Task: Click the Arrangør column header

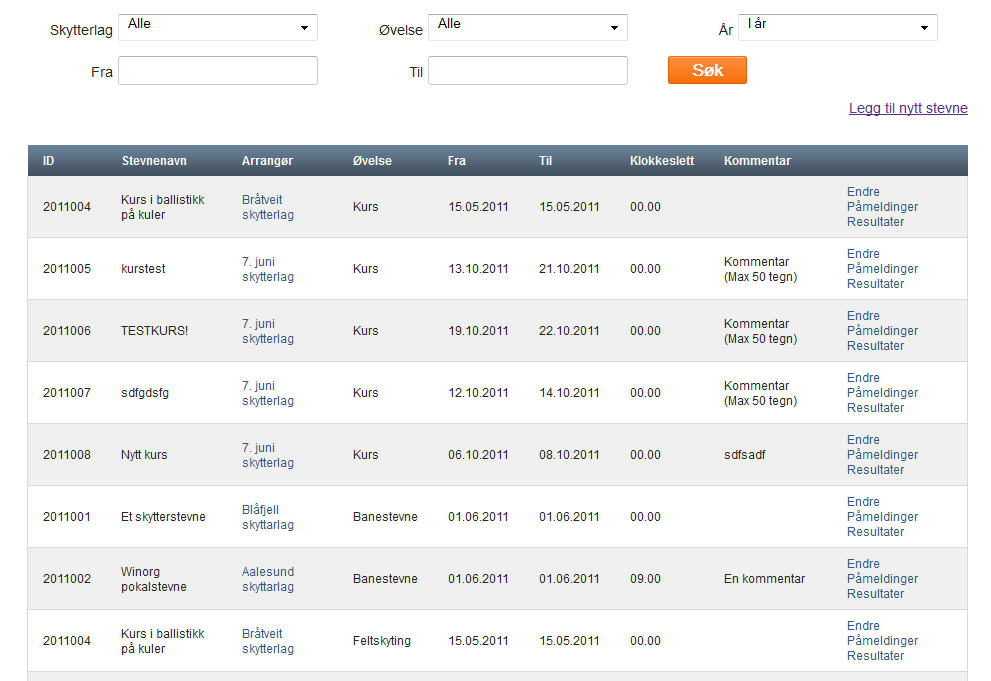Action: pos(267,161)
